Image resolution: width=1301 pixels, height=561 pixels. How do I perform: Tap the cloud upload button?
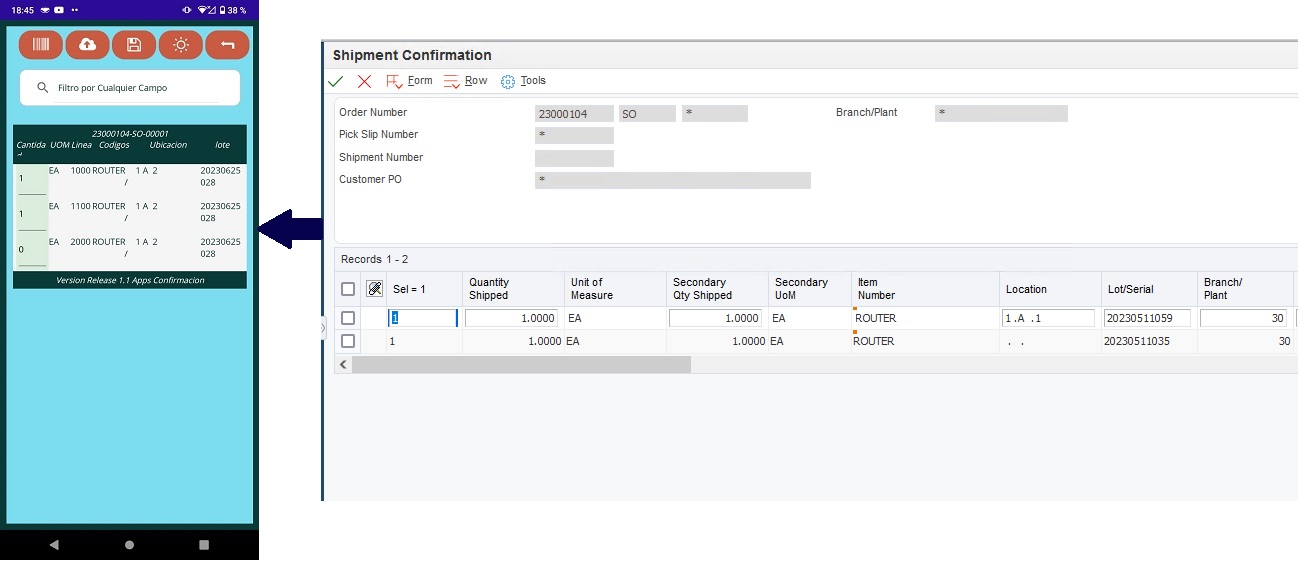[x=88, y=45]
